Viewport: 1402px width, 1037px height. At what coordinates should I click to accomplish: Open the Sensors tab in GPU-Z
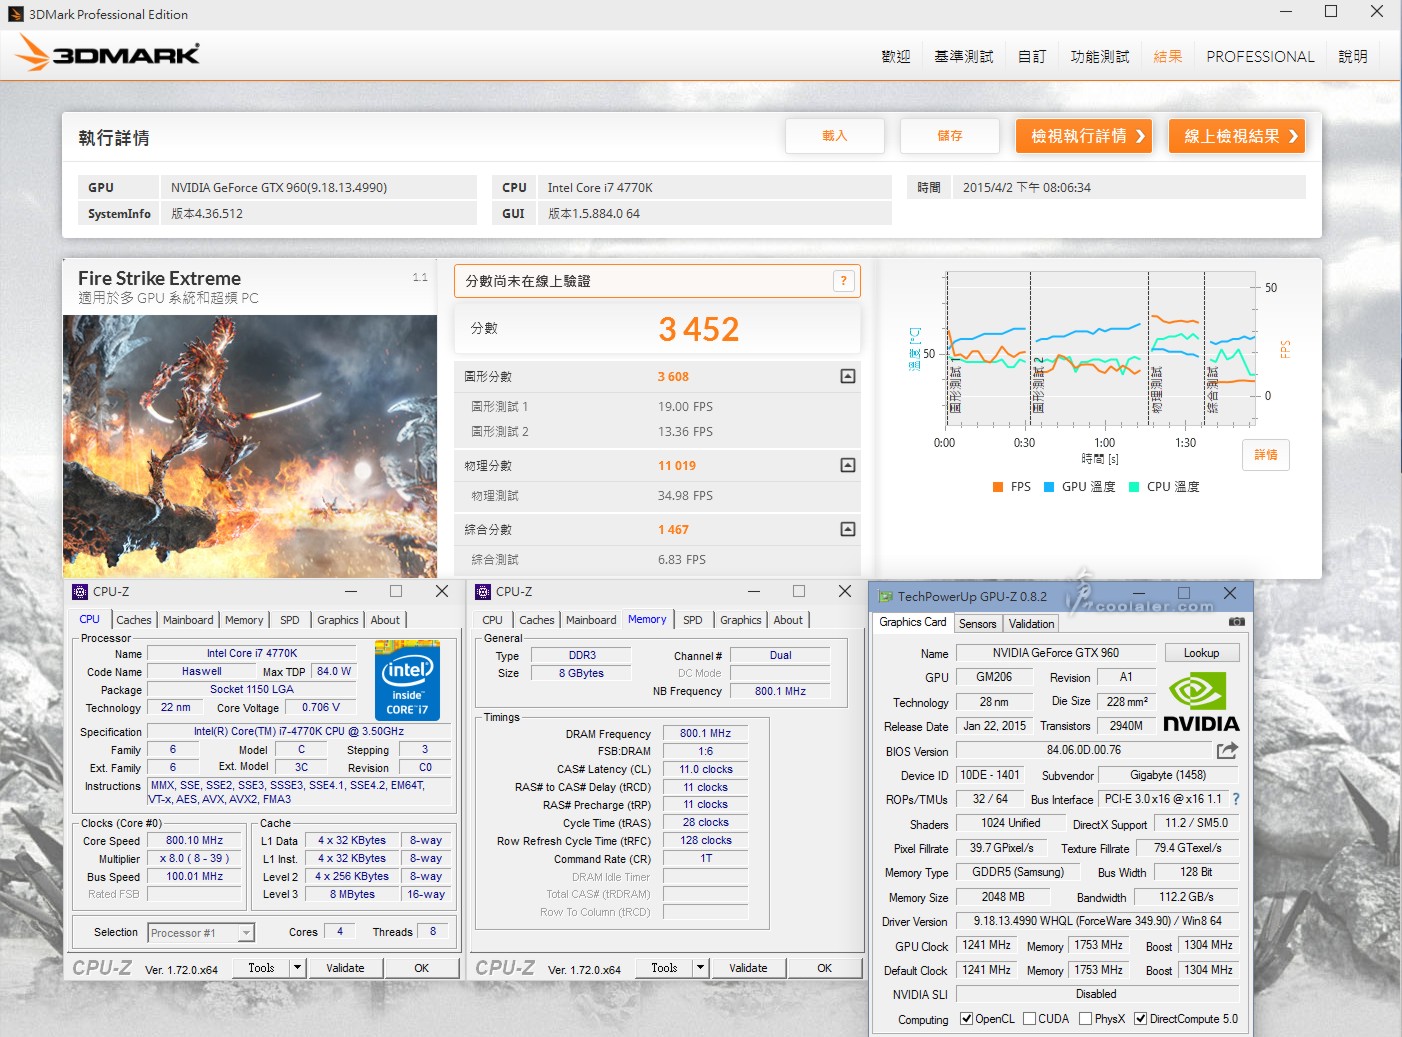(978, 624)
